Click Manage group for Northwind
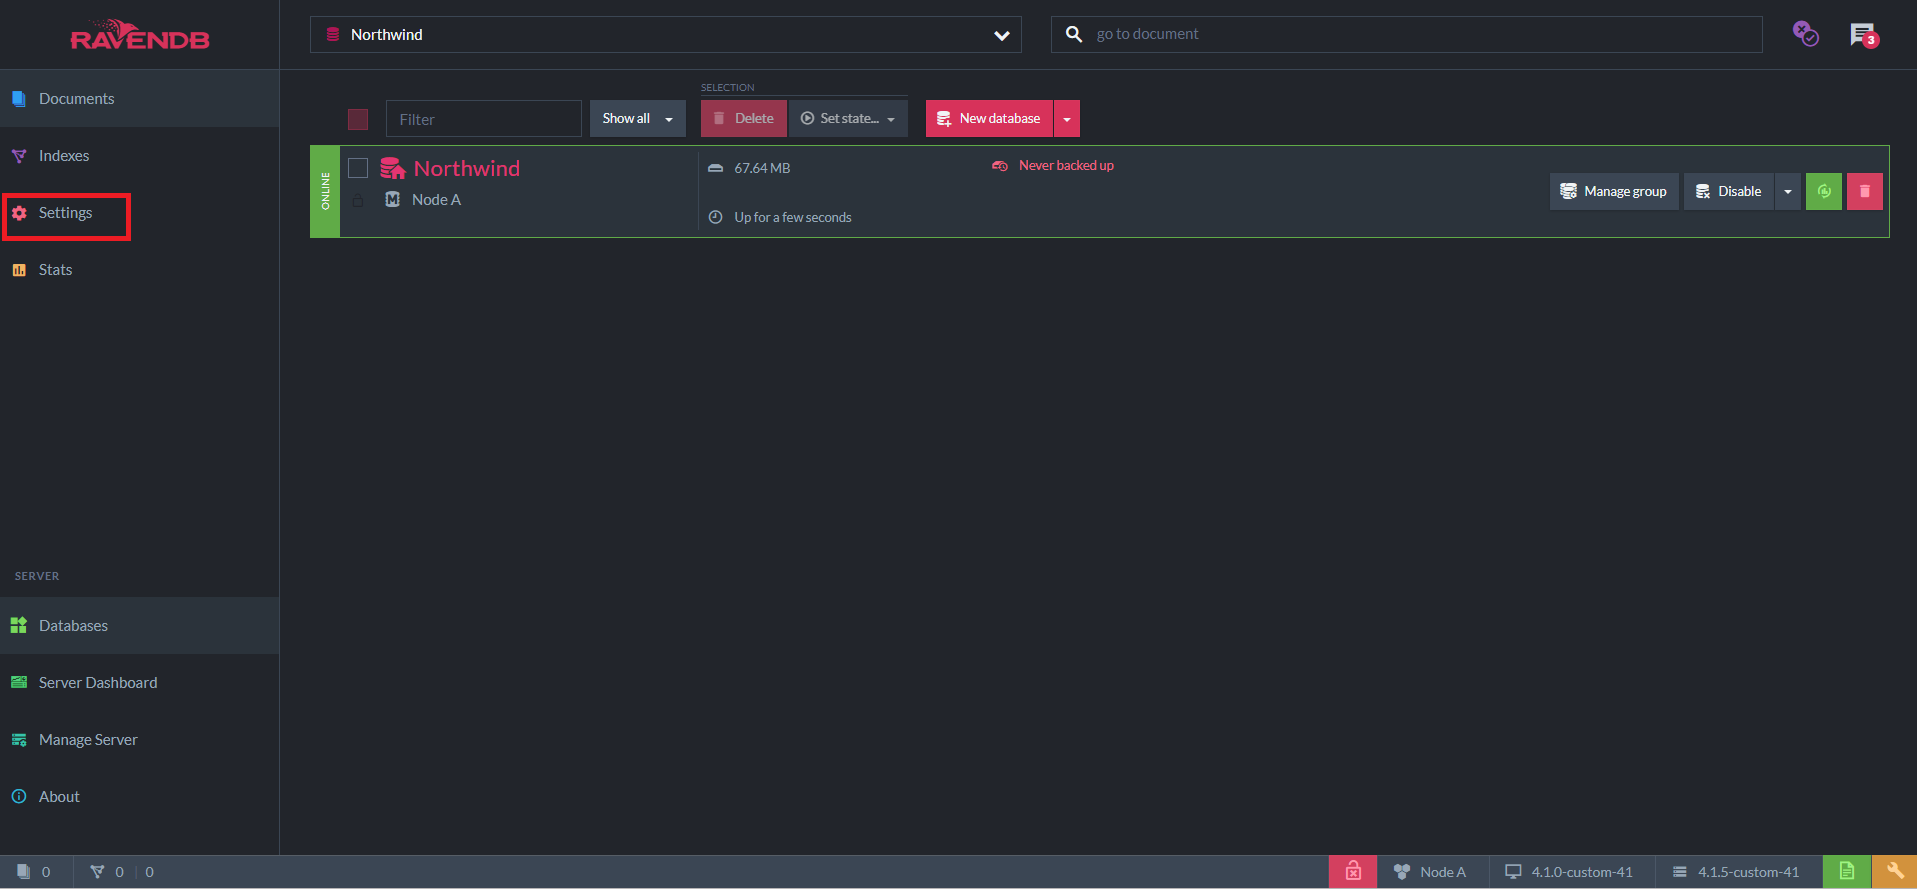 click(x=1614, y=191)
